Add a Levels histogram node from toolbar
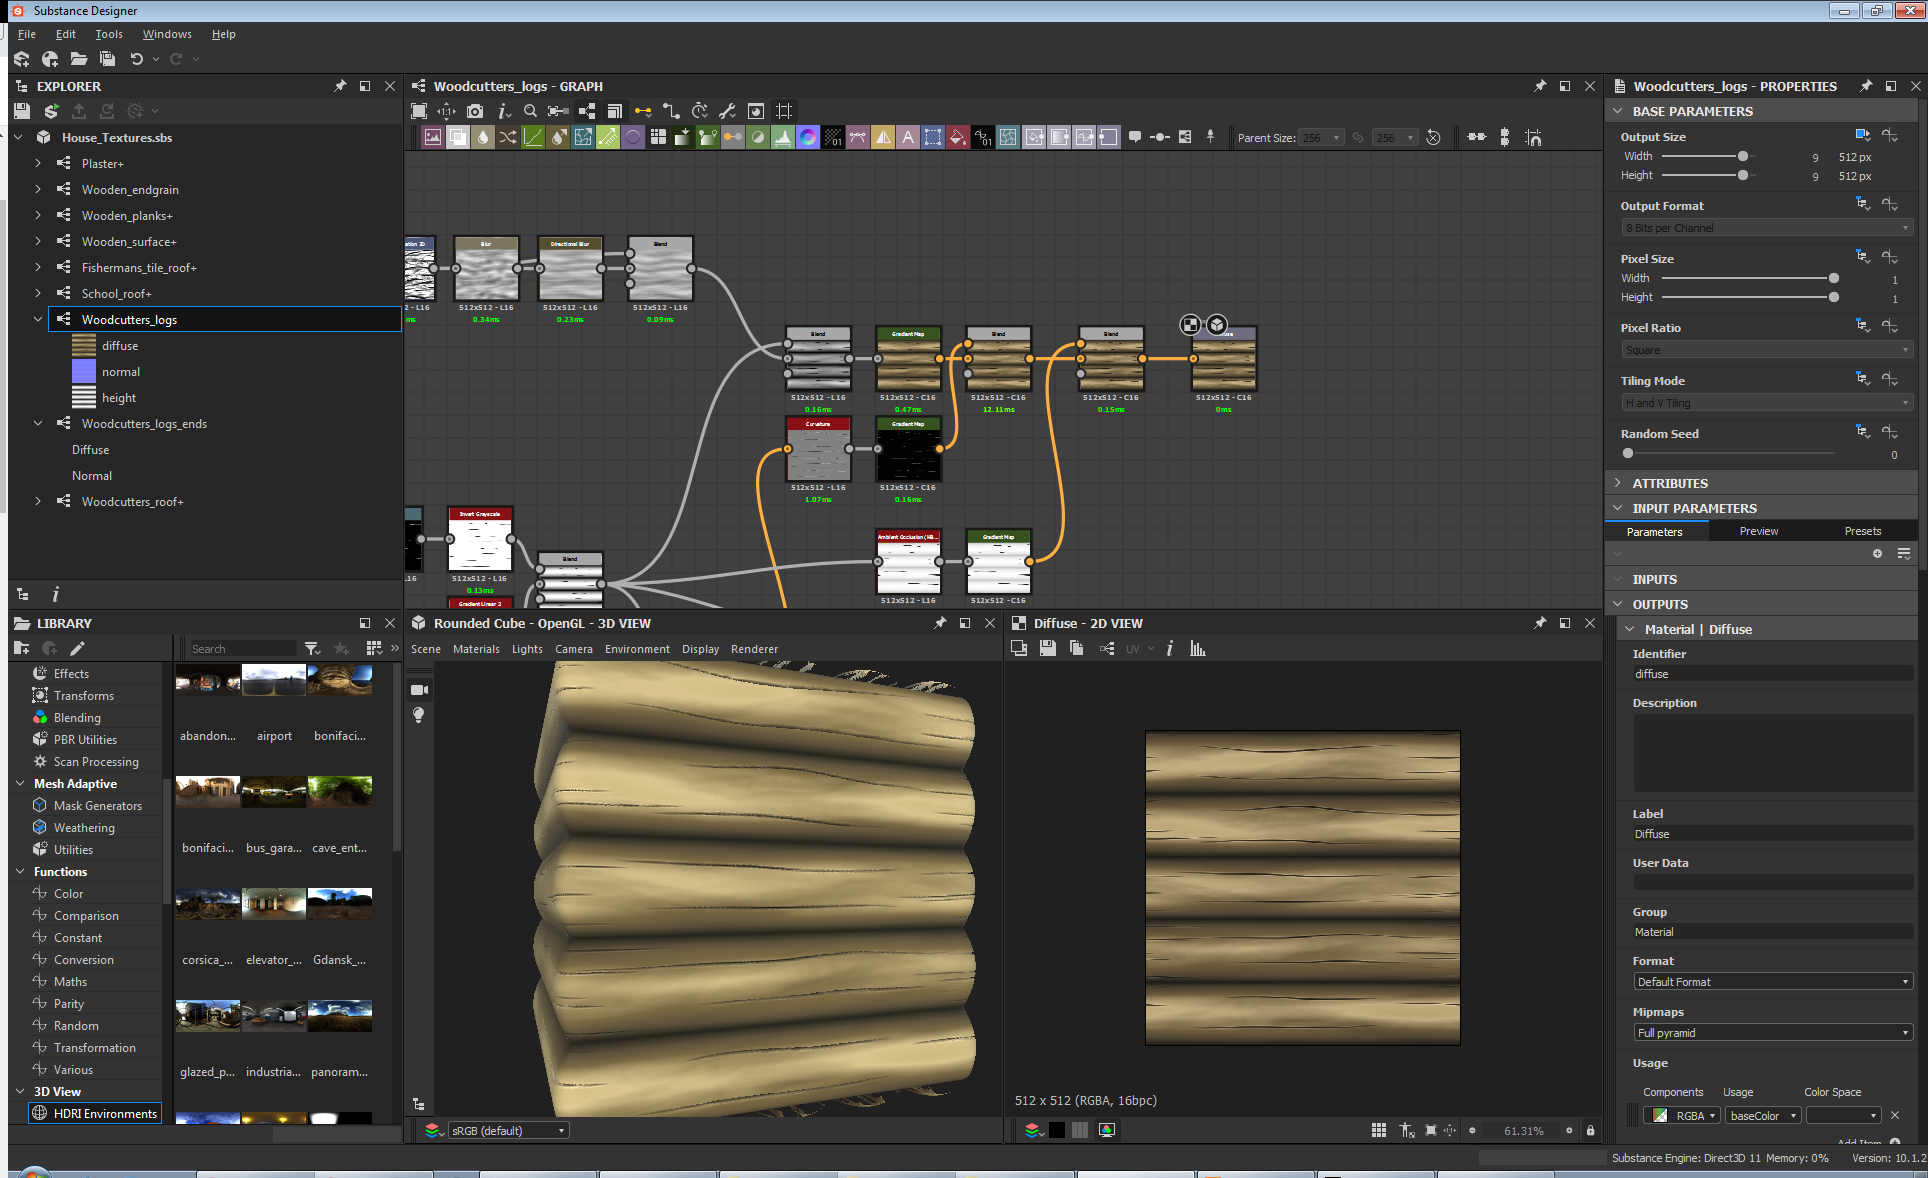The height and width of the screenshot is (1178, 1928). (783, 137)
